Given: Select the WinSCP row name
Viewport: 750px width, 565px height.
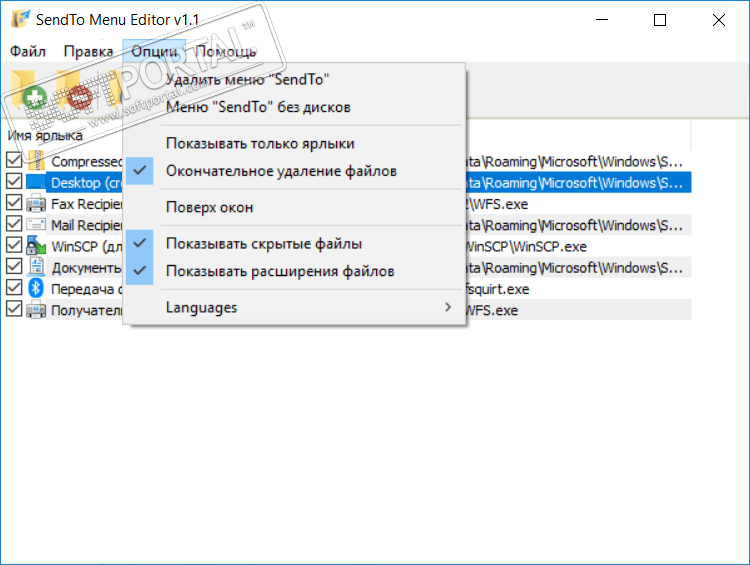Looking at the screenshot, I should pyautogui.click(x=87, y=247).
